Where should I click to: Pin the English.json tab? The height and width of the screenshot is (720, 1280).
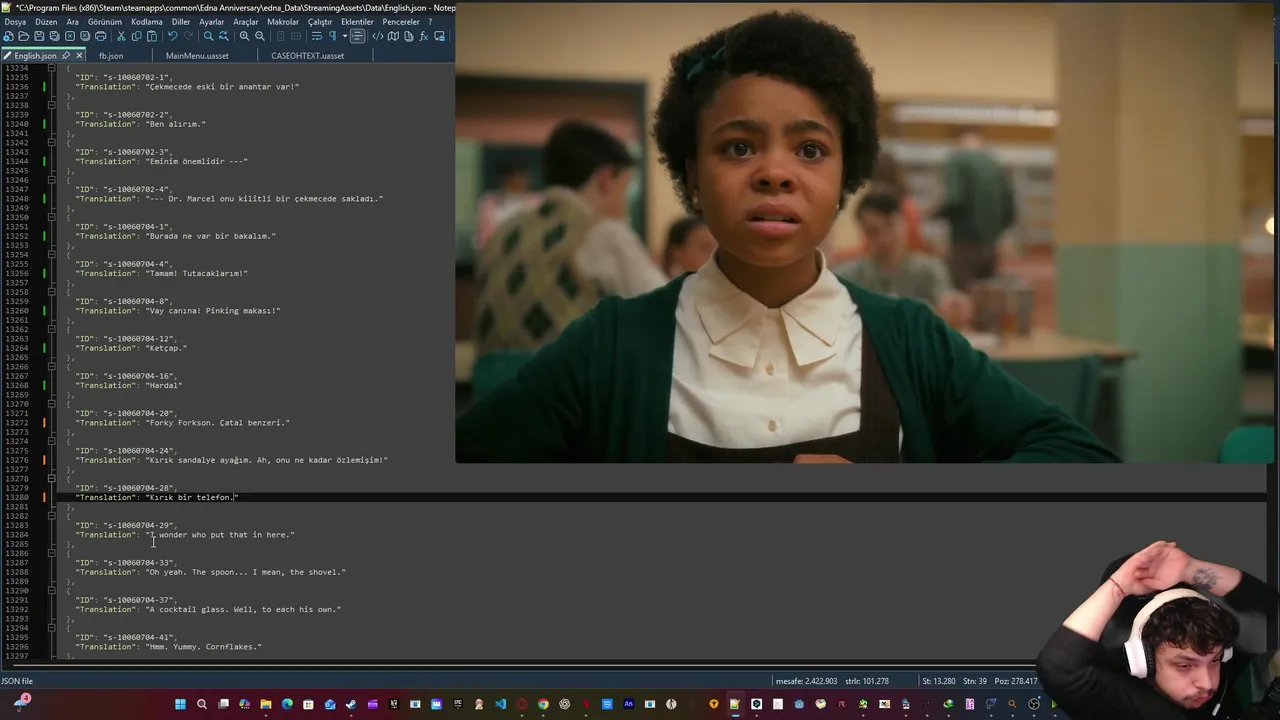click(66, 56)
